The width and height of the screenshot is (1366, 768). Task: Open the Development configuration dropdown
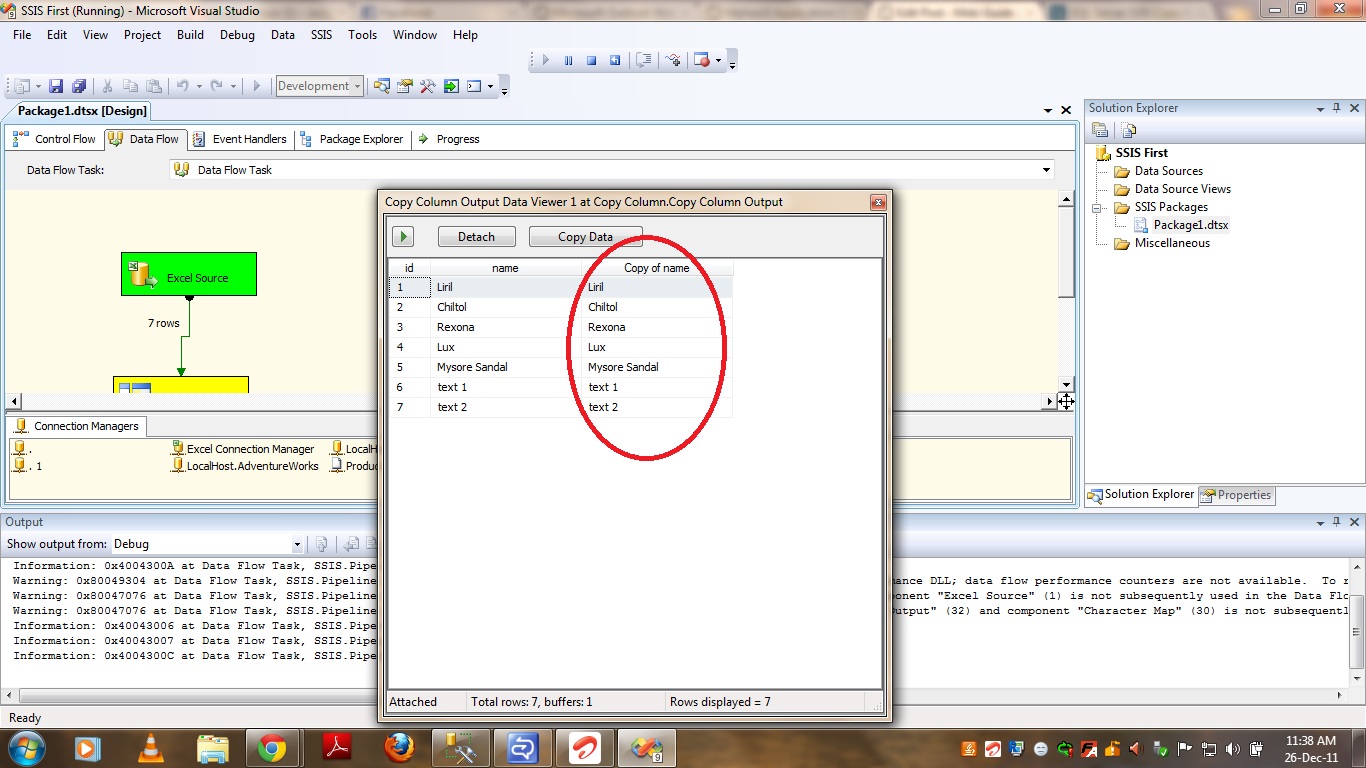tap(320, 87)
